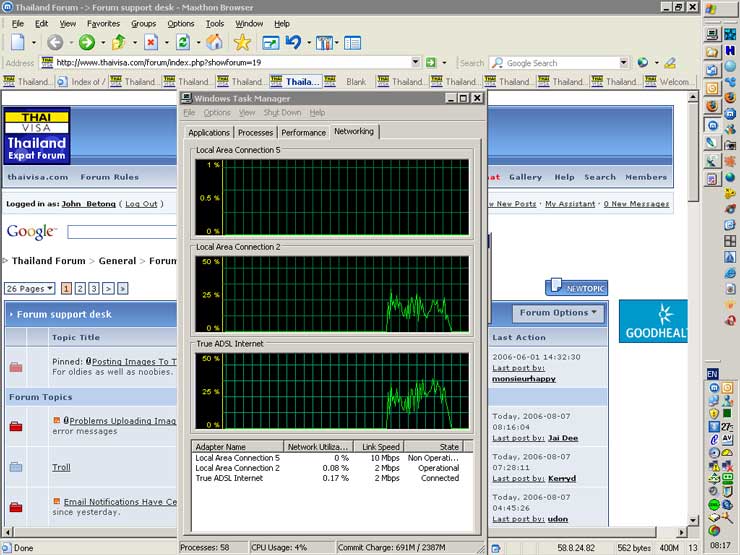Click the New page toolbar icon
The image size is (740, 555).
[x=18, y=42]
